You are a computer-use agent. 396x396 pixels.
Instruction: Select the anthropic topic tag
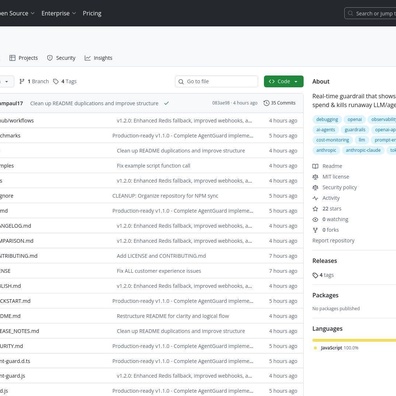(x=326, y=150)
